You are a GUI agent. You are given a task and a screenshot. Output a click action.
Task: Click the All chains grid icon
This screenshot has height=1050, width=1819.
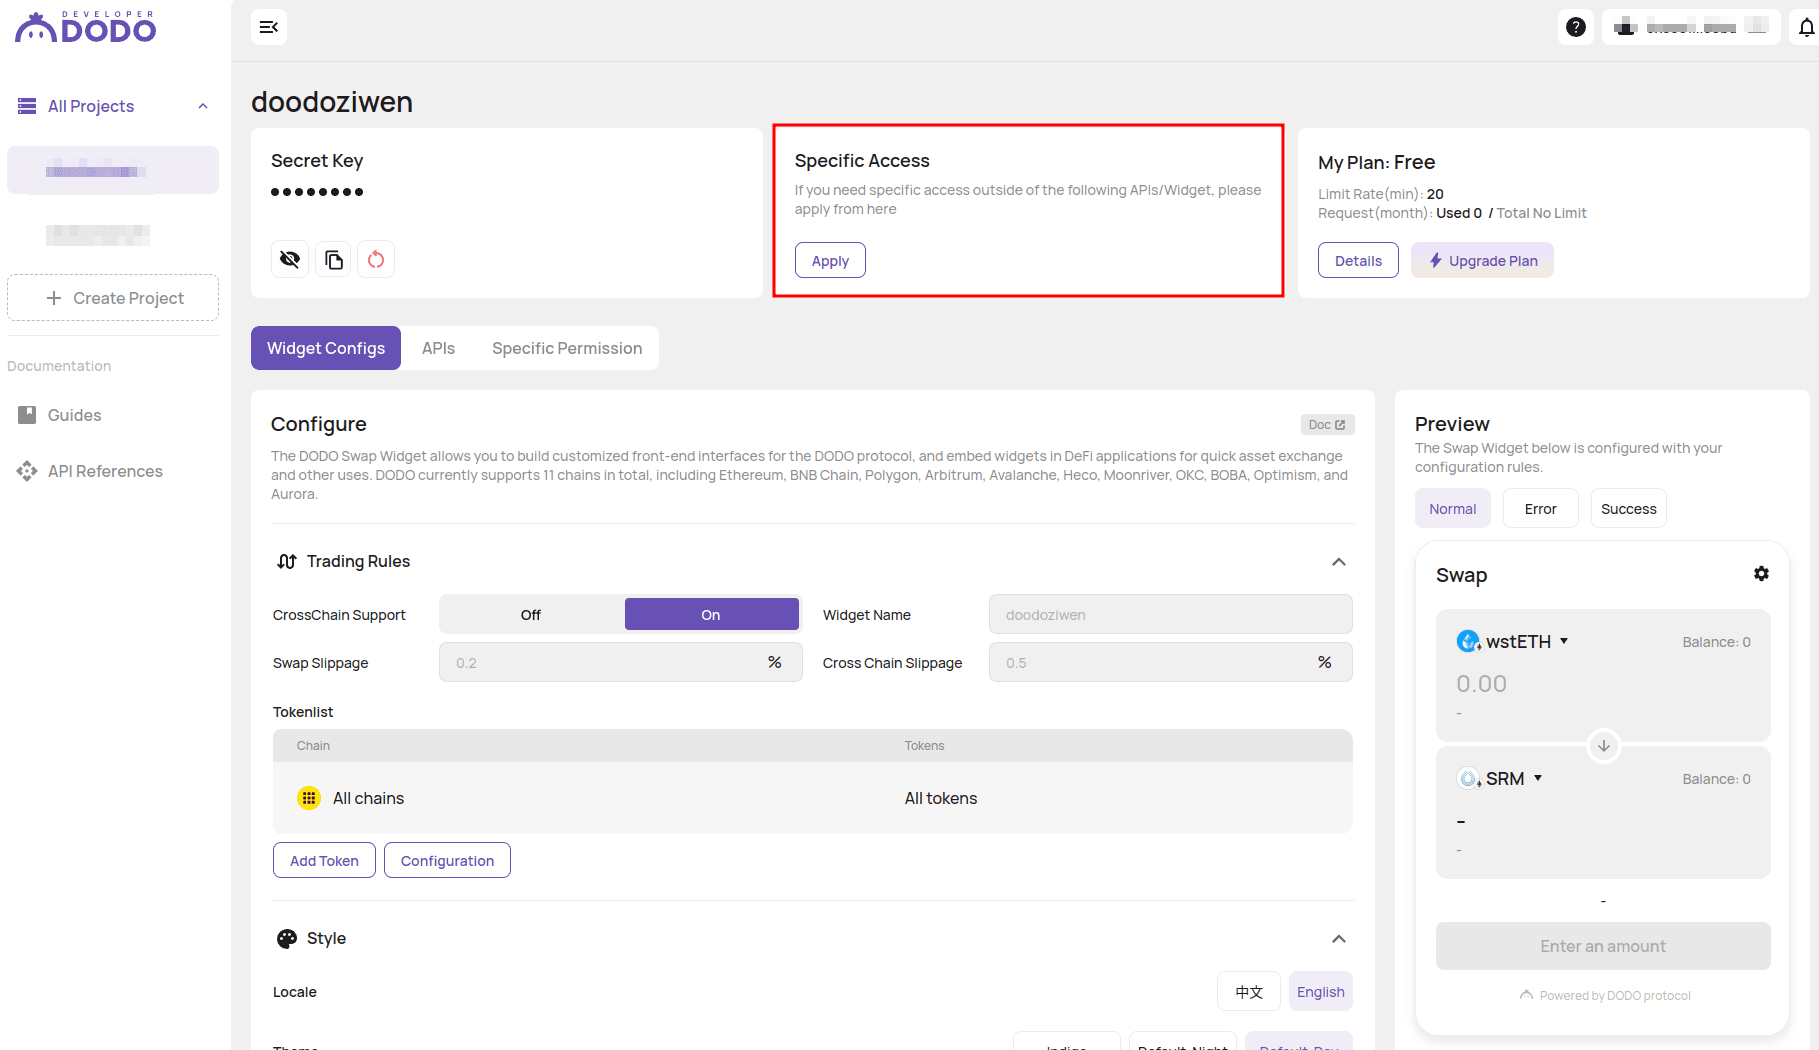[x=309, y=798]
